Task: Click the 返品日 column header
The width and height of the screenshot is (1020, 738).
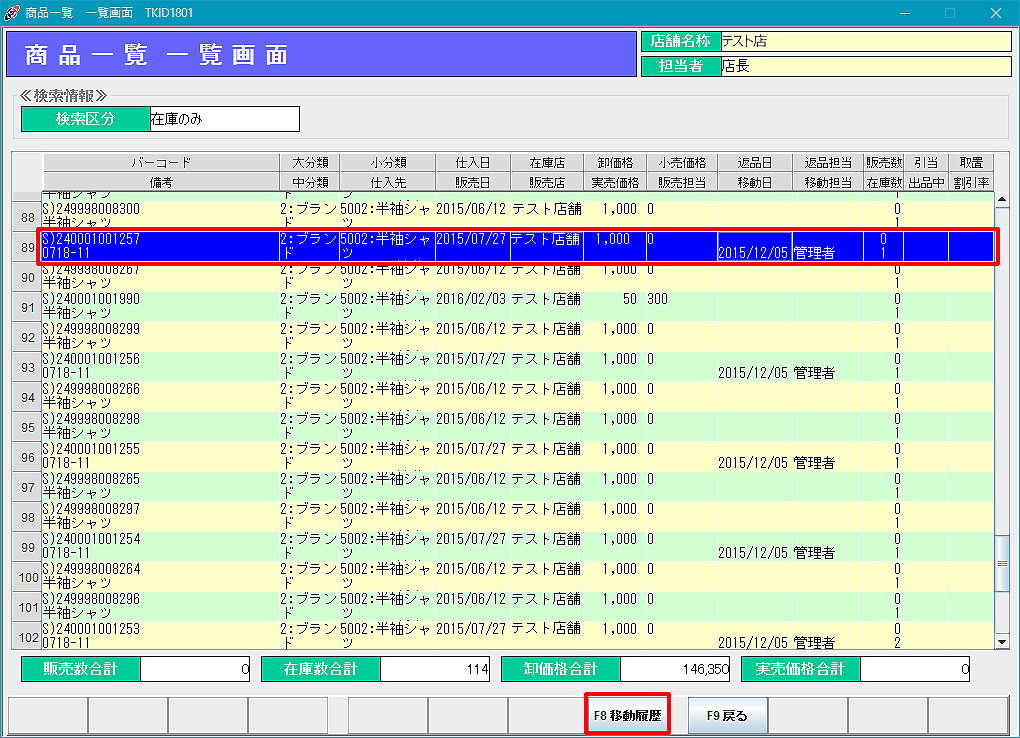Action: coord(754,162)
